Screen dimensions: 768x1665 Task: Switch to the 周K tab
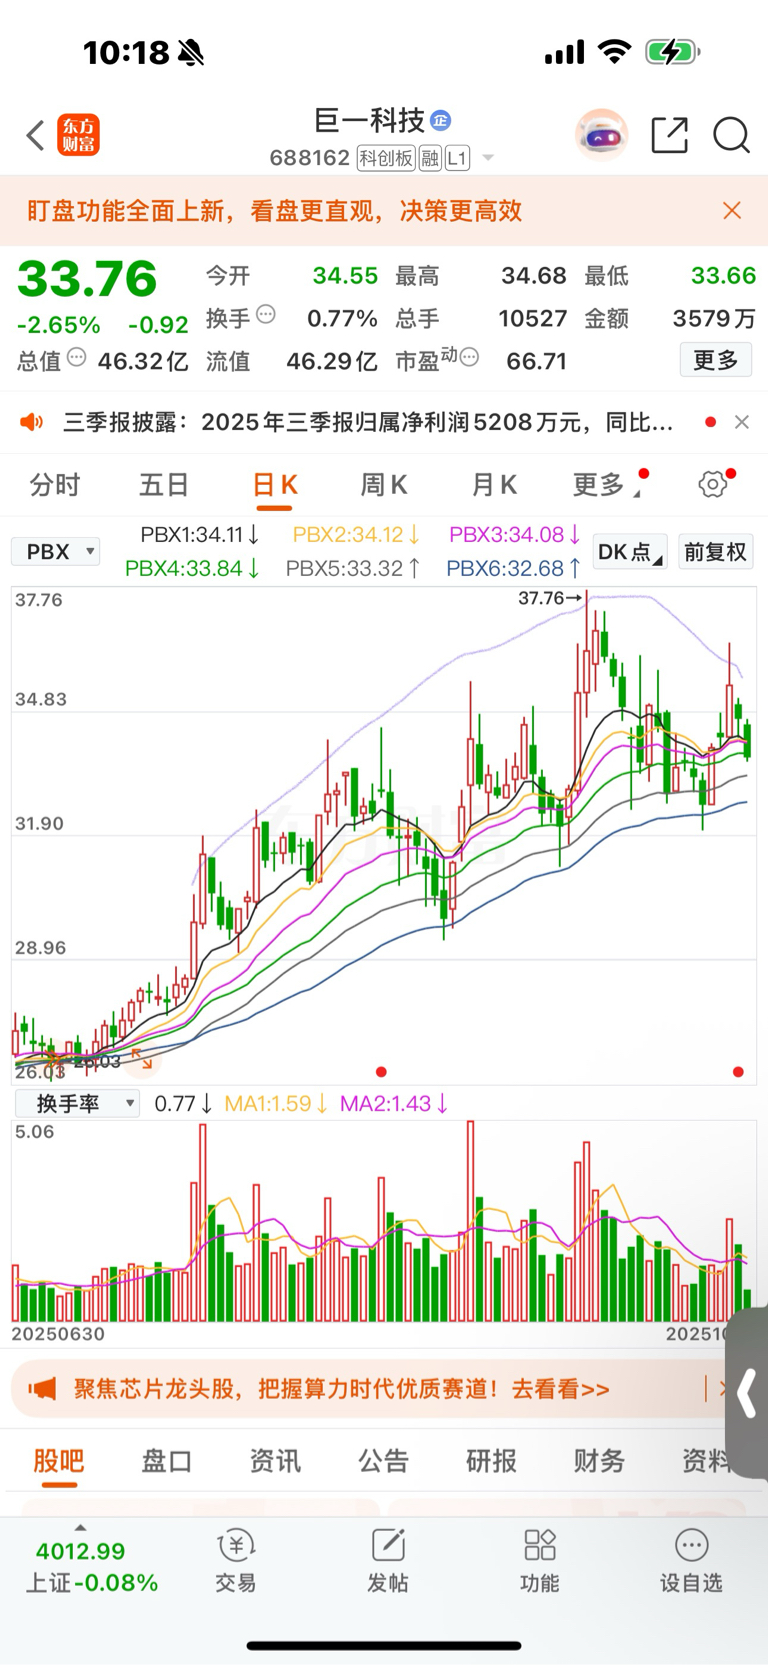click(x=384, y=485)
